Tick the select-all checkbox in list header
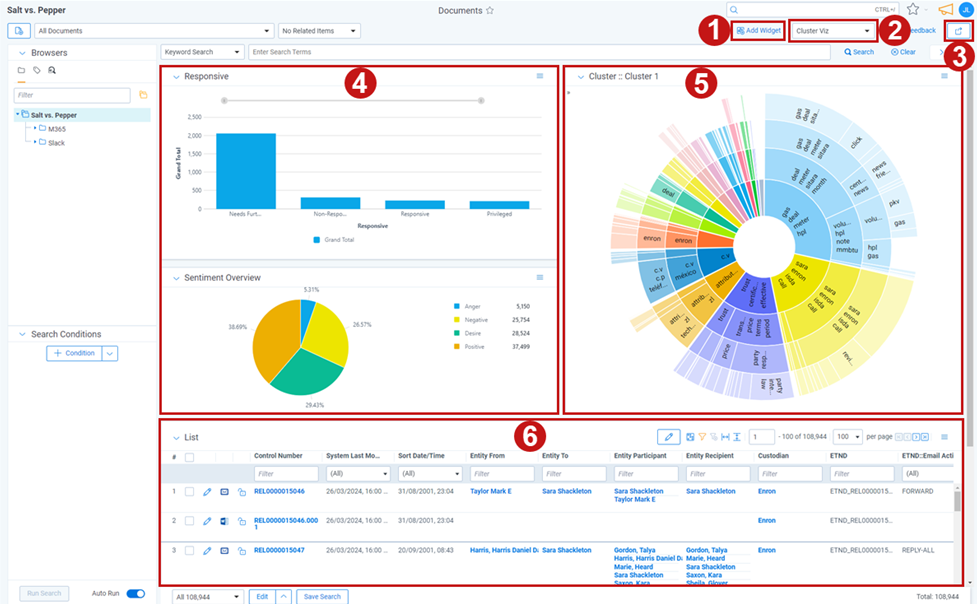Image resolution: width=977 pixels, height=604 pixels. click(x=189, y=457)
